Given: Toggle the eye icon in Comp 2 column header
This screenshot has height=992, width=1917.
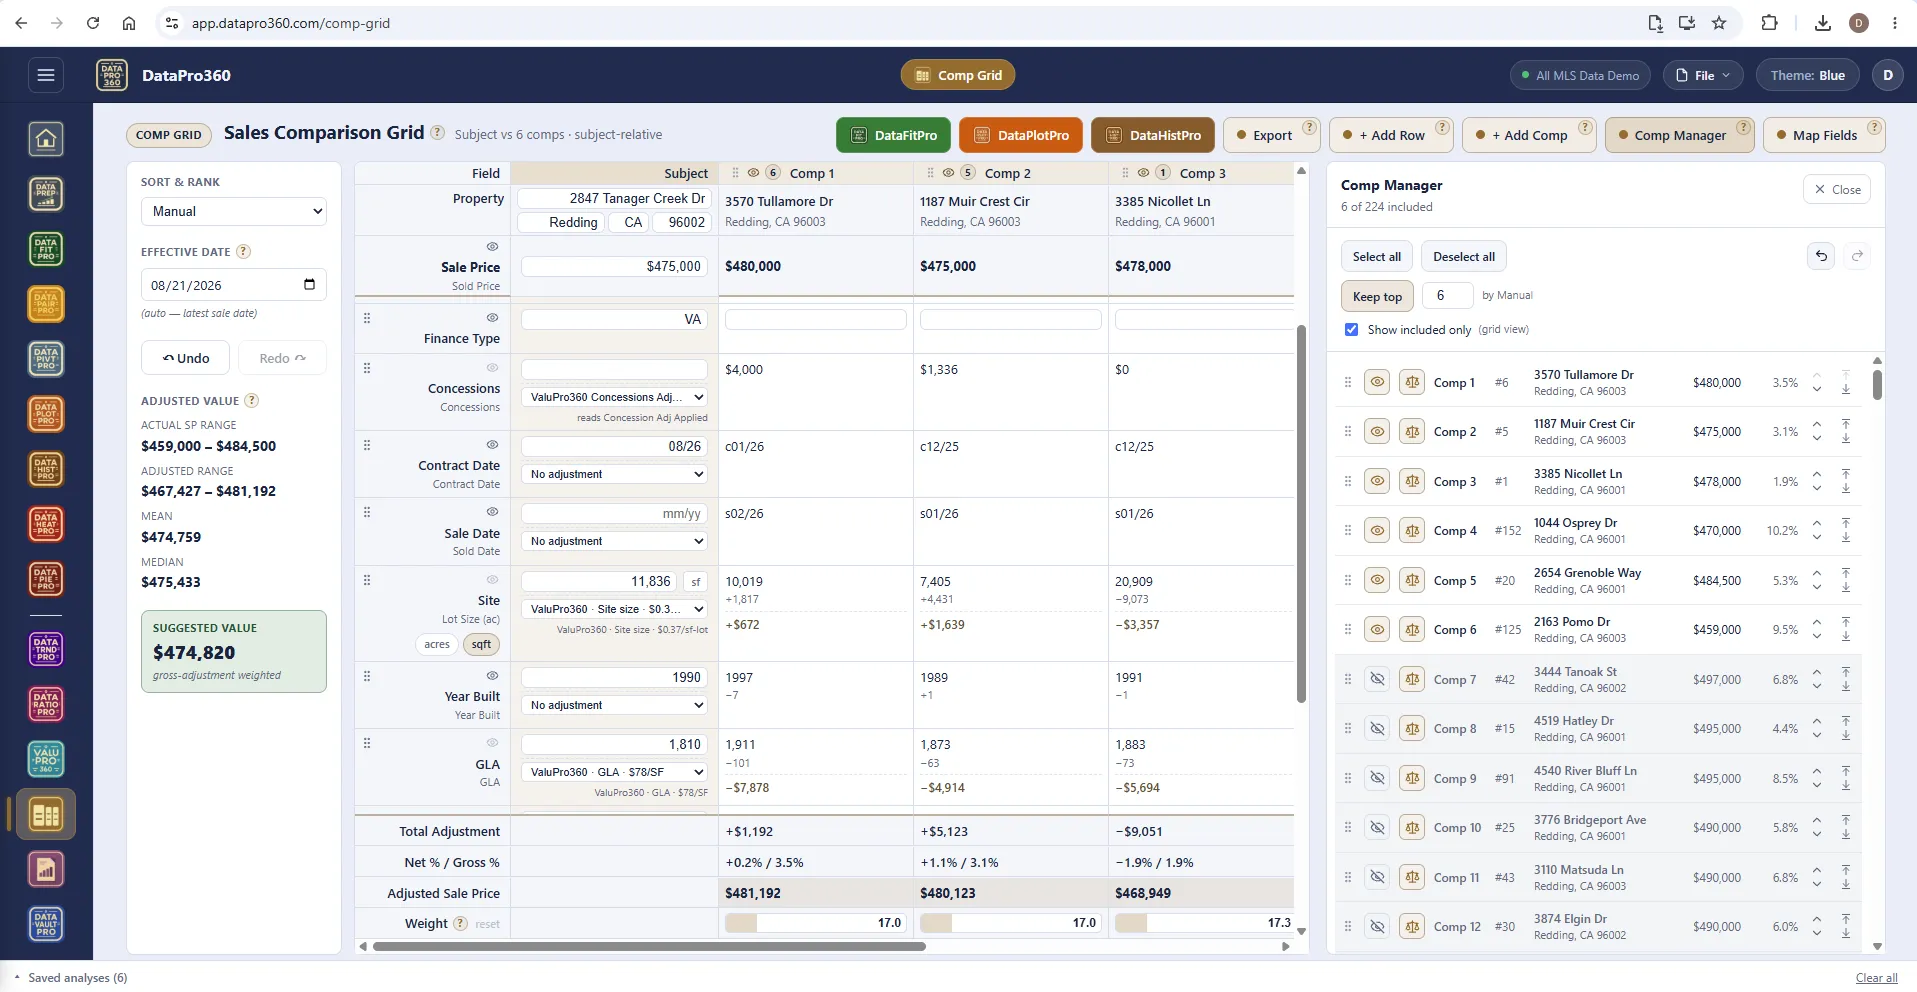Looking at the screenshot, I should coord(949,172).
